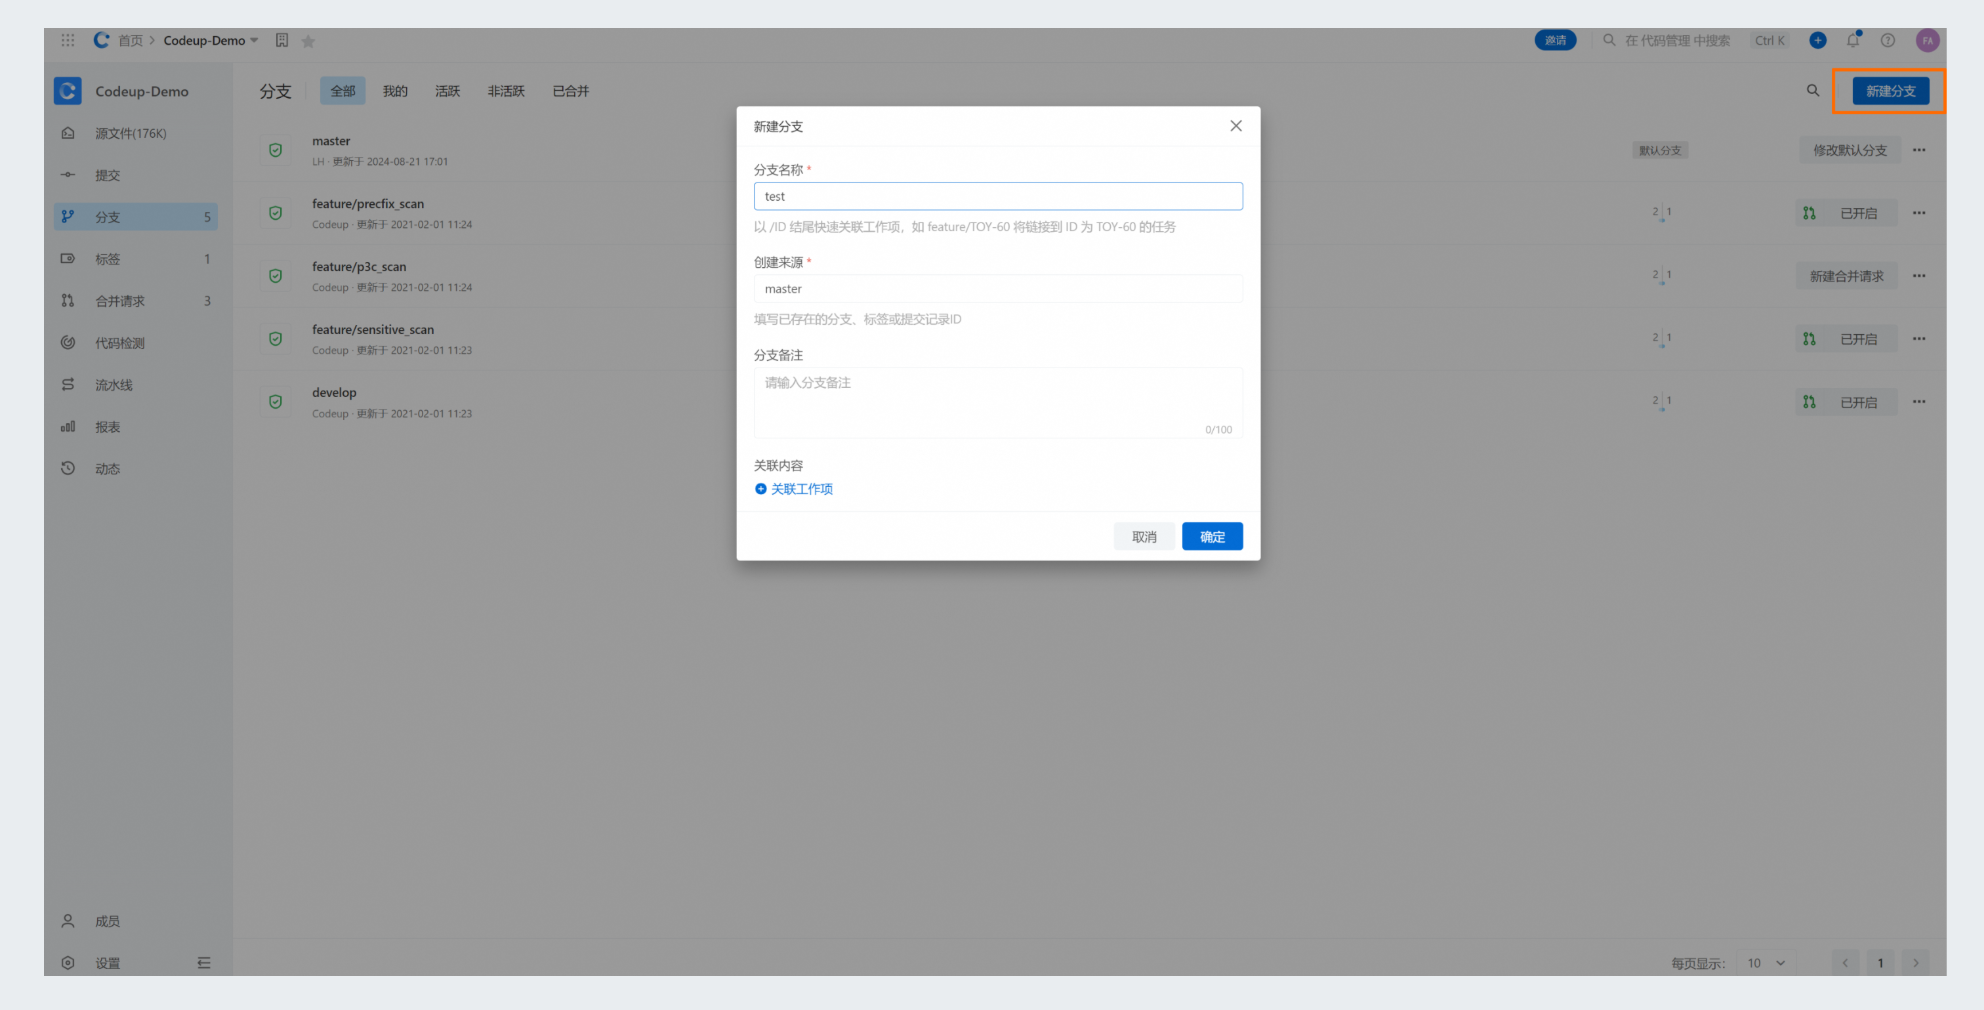Open the page size dropdown showing 10

coord(1765,963)
